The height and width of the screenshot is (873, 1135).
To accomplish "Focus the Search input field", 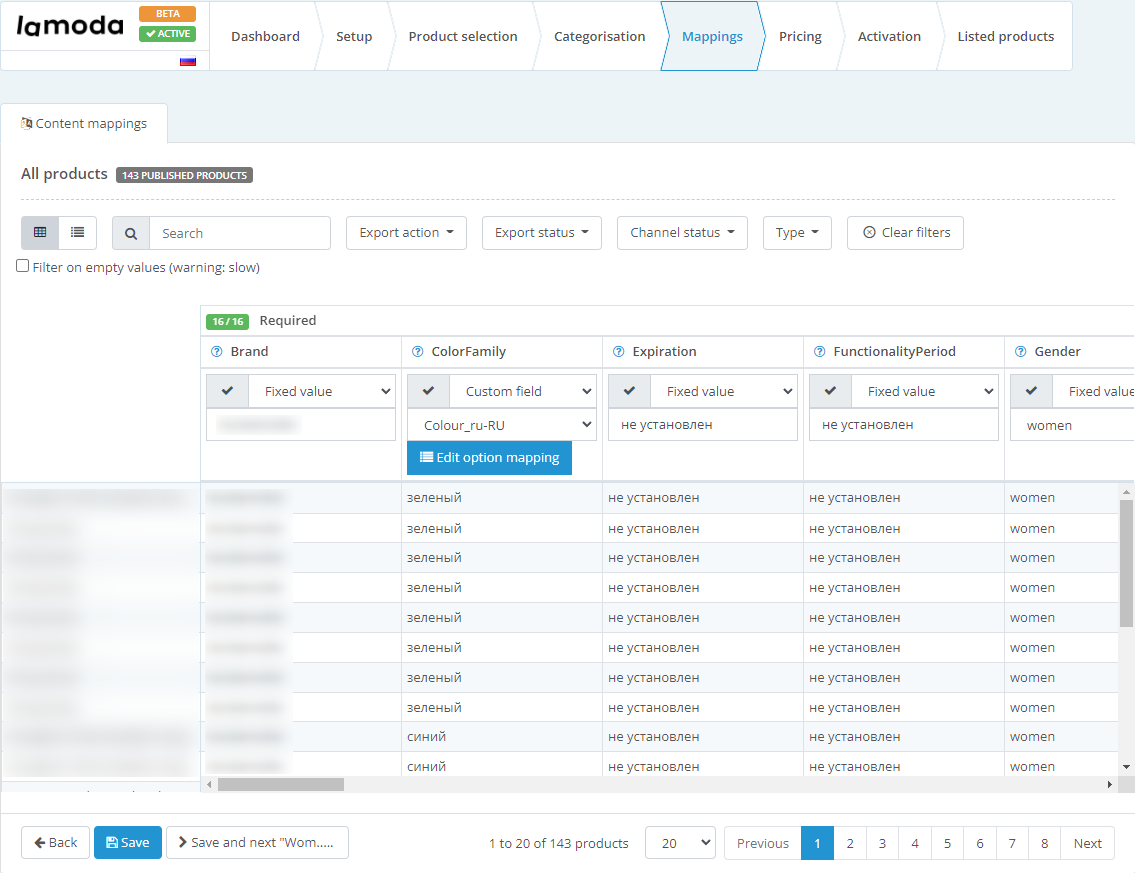I will click(240, 233).
